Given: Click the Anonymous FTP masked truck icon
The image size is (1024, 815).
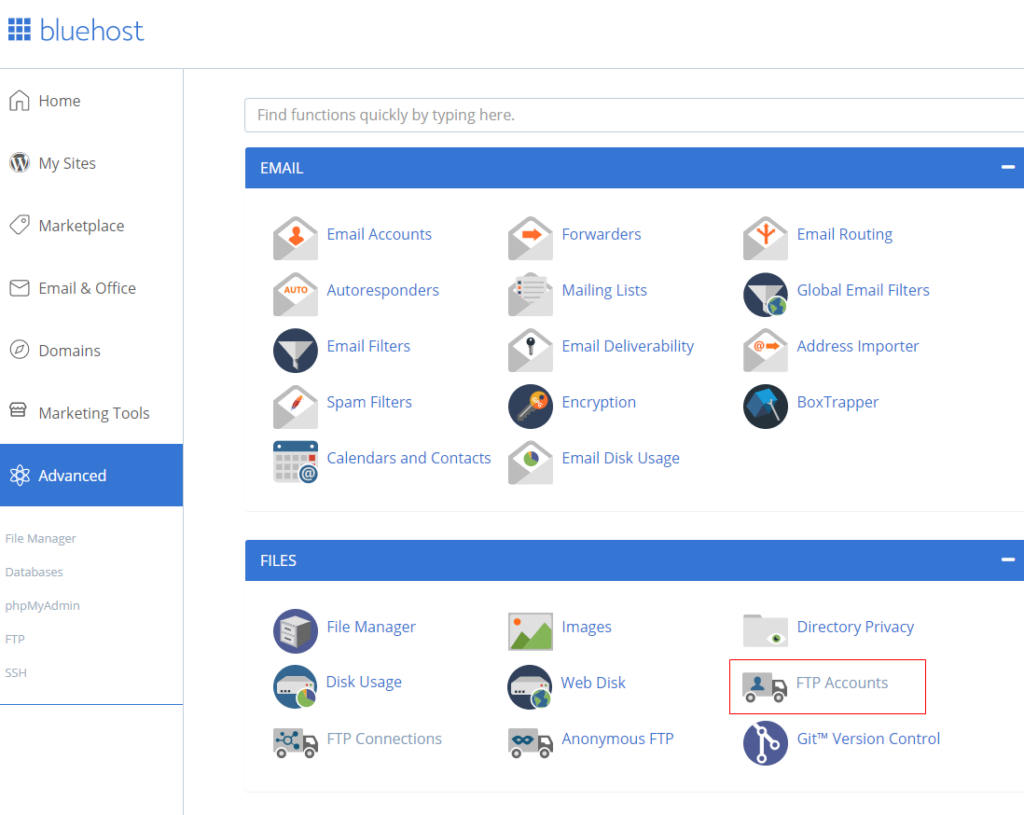Looking at the screenshot, I should click(x=530, y=743).
